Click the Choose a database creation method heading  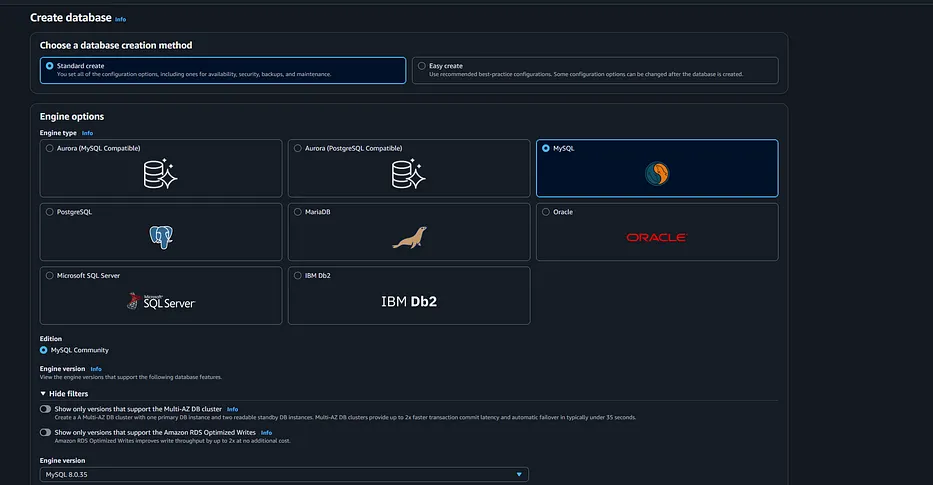(x=116, y=45)
